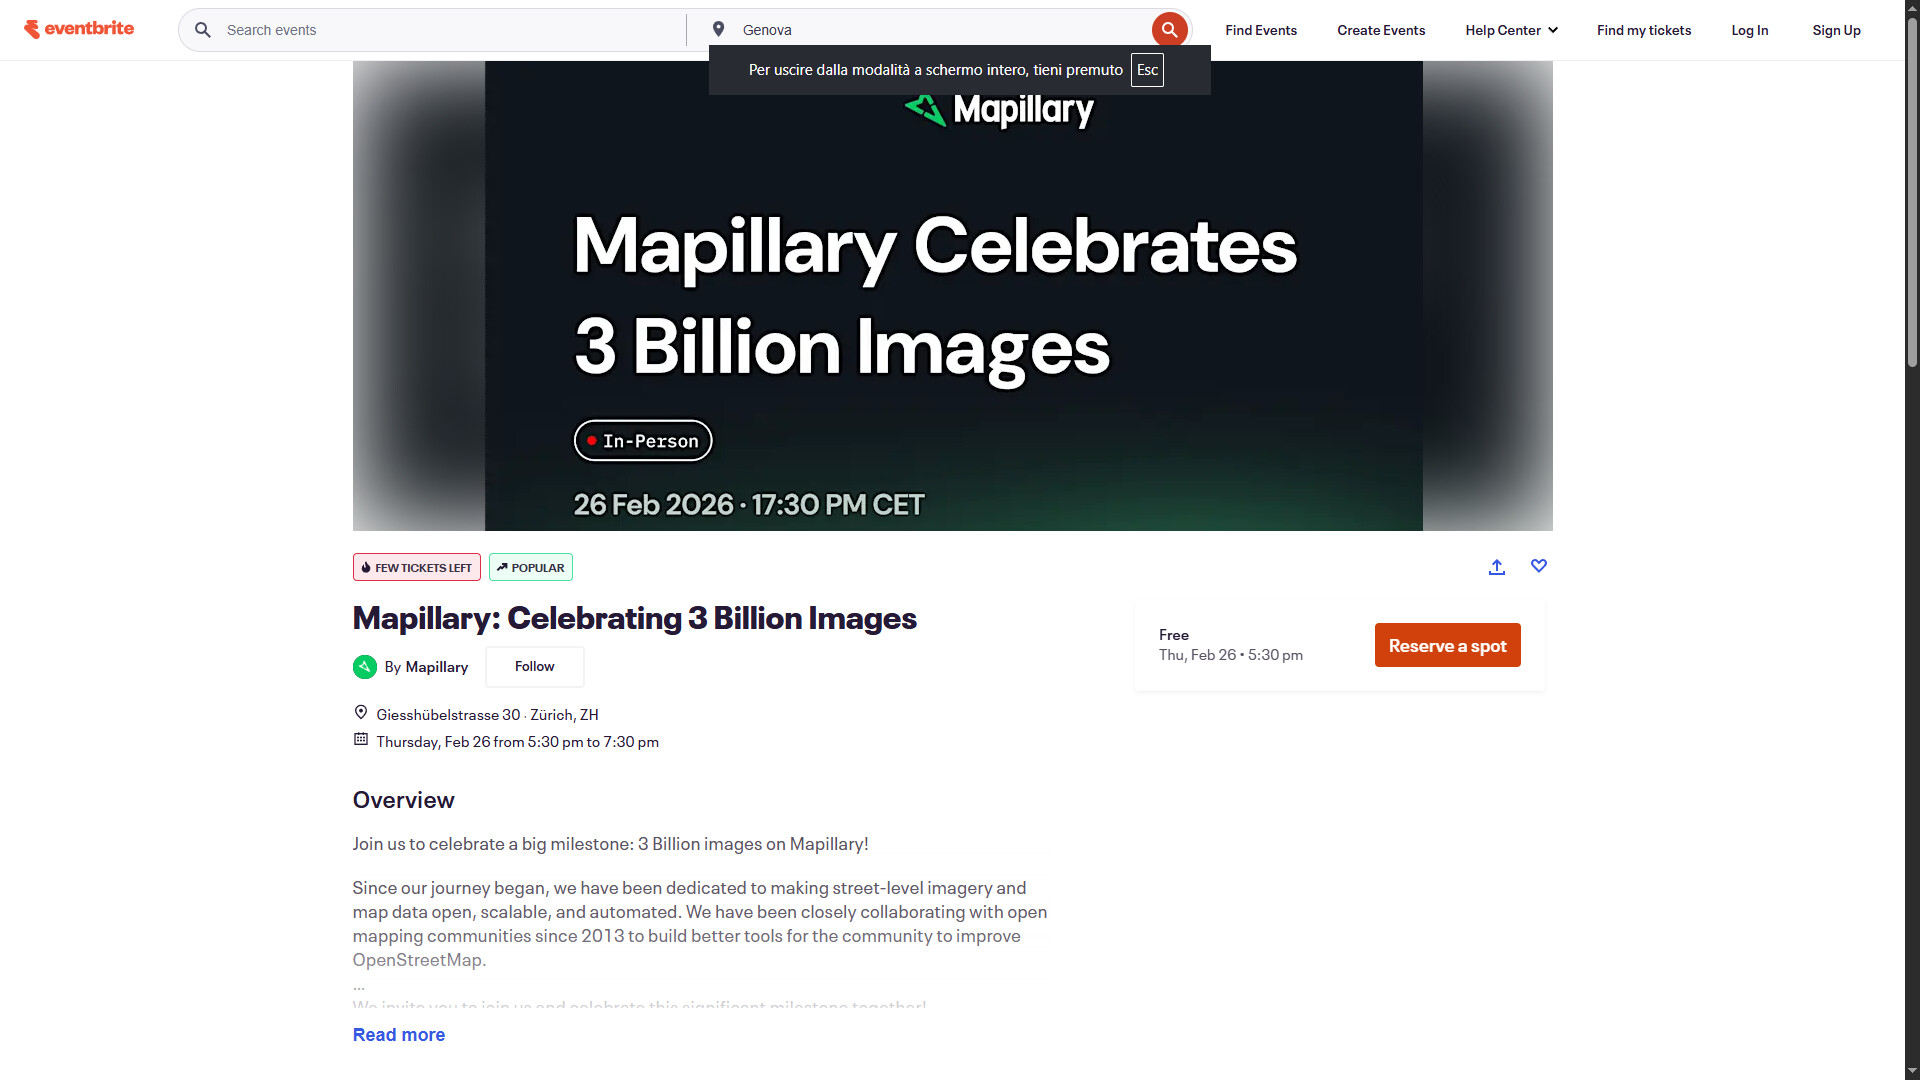Screen dimensions: 1920x1080
Task: Click the Log In link
Action: (x=1749, y=30)
